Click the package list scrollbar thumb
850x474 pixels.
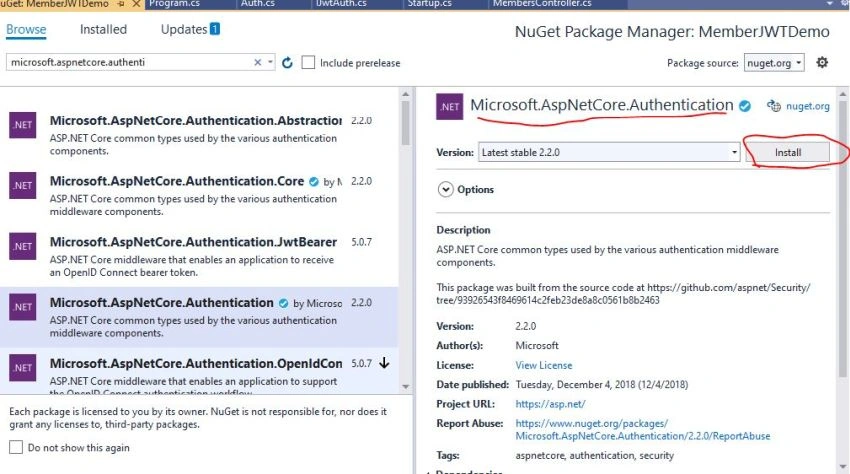(405, 123)
